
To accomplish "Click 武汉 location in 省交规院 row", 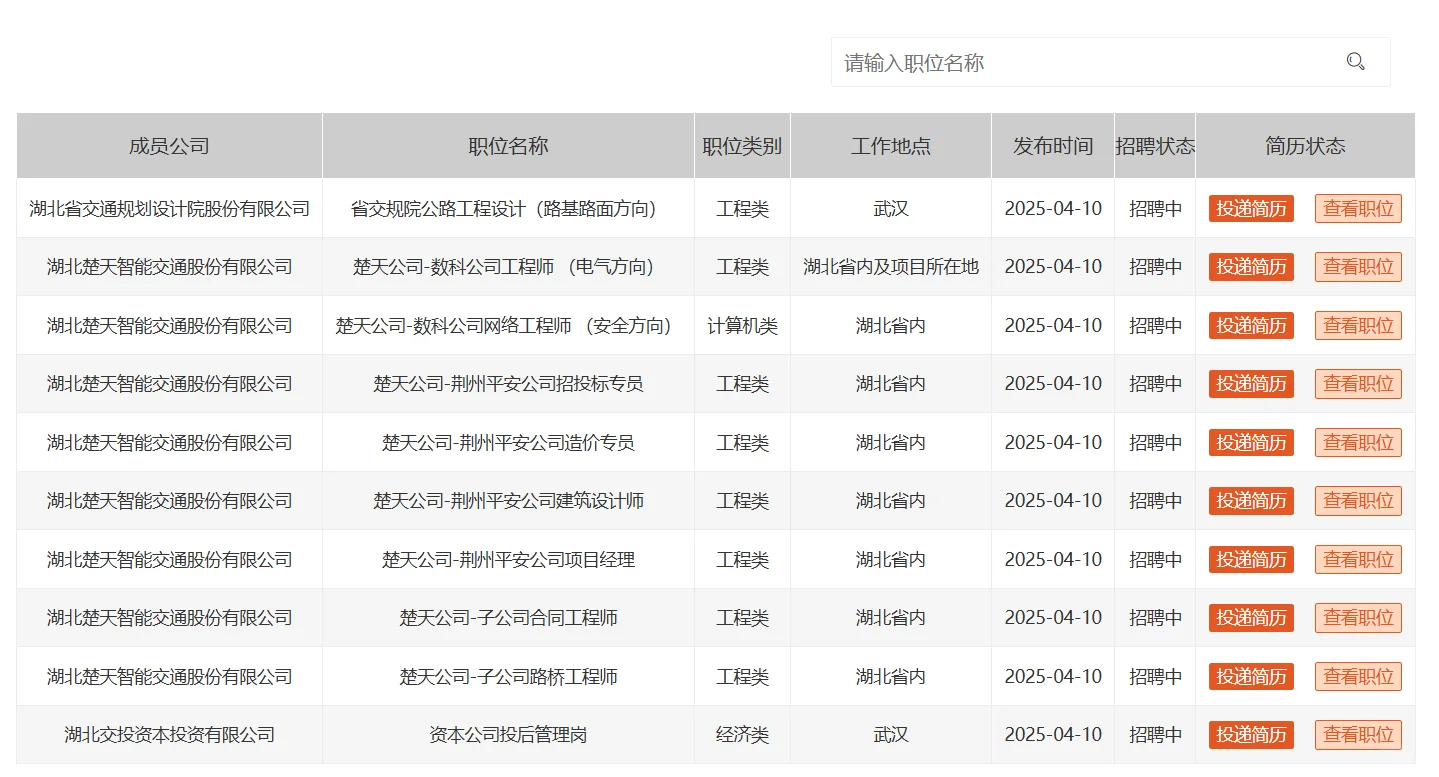I will coord(891,209).
